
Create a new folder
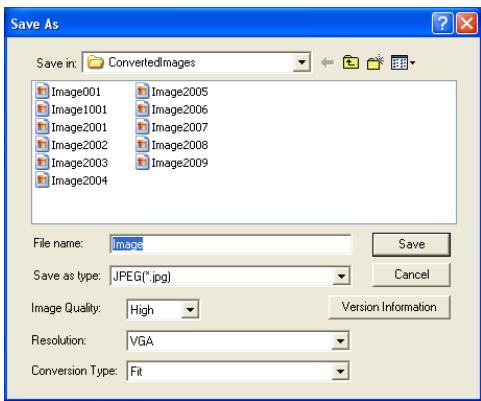(375, 62)
